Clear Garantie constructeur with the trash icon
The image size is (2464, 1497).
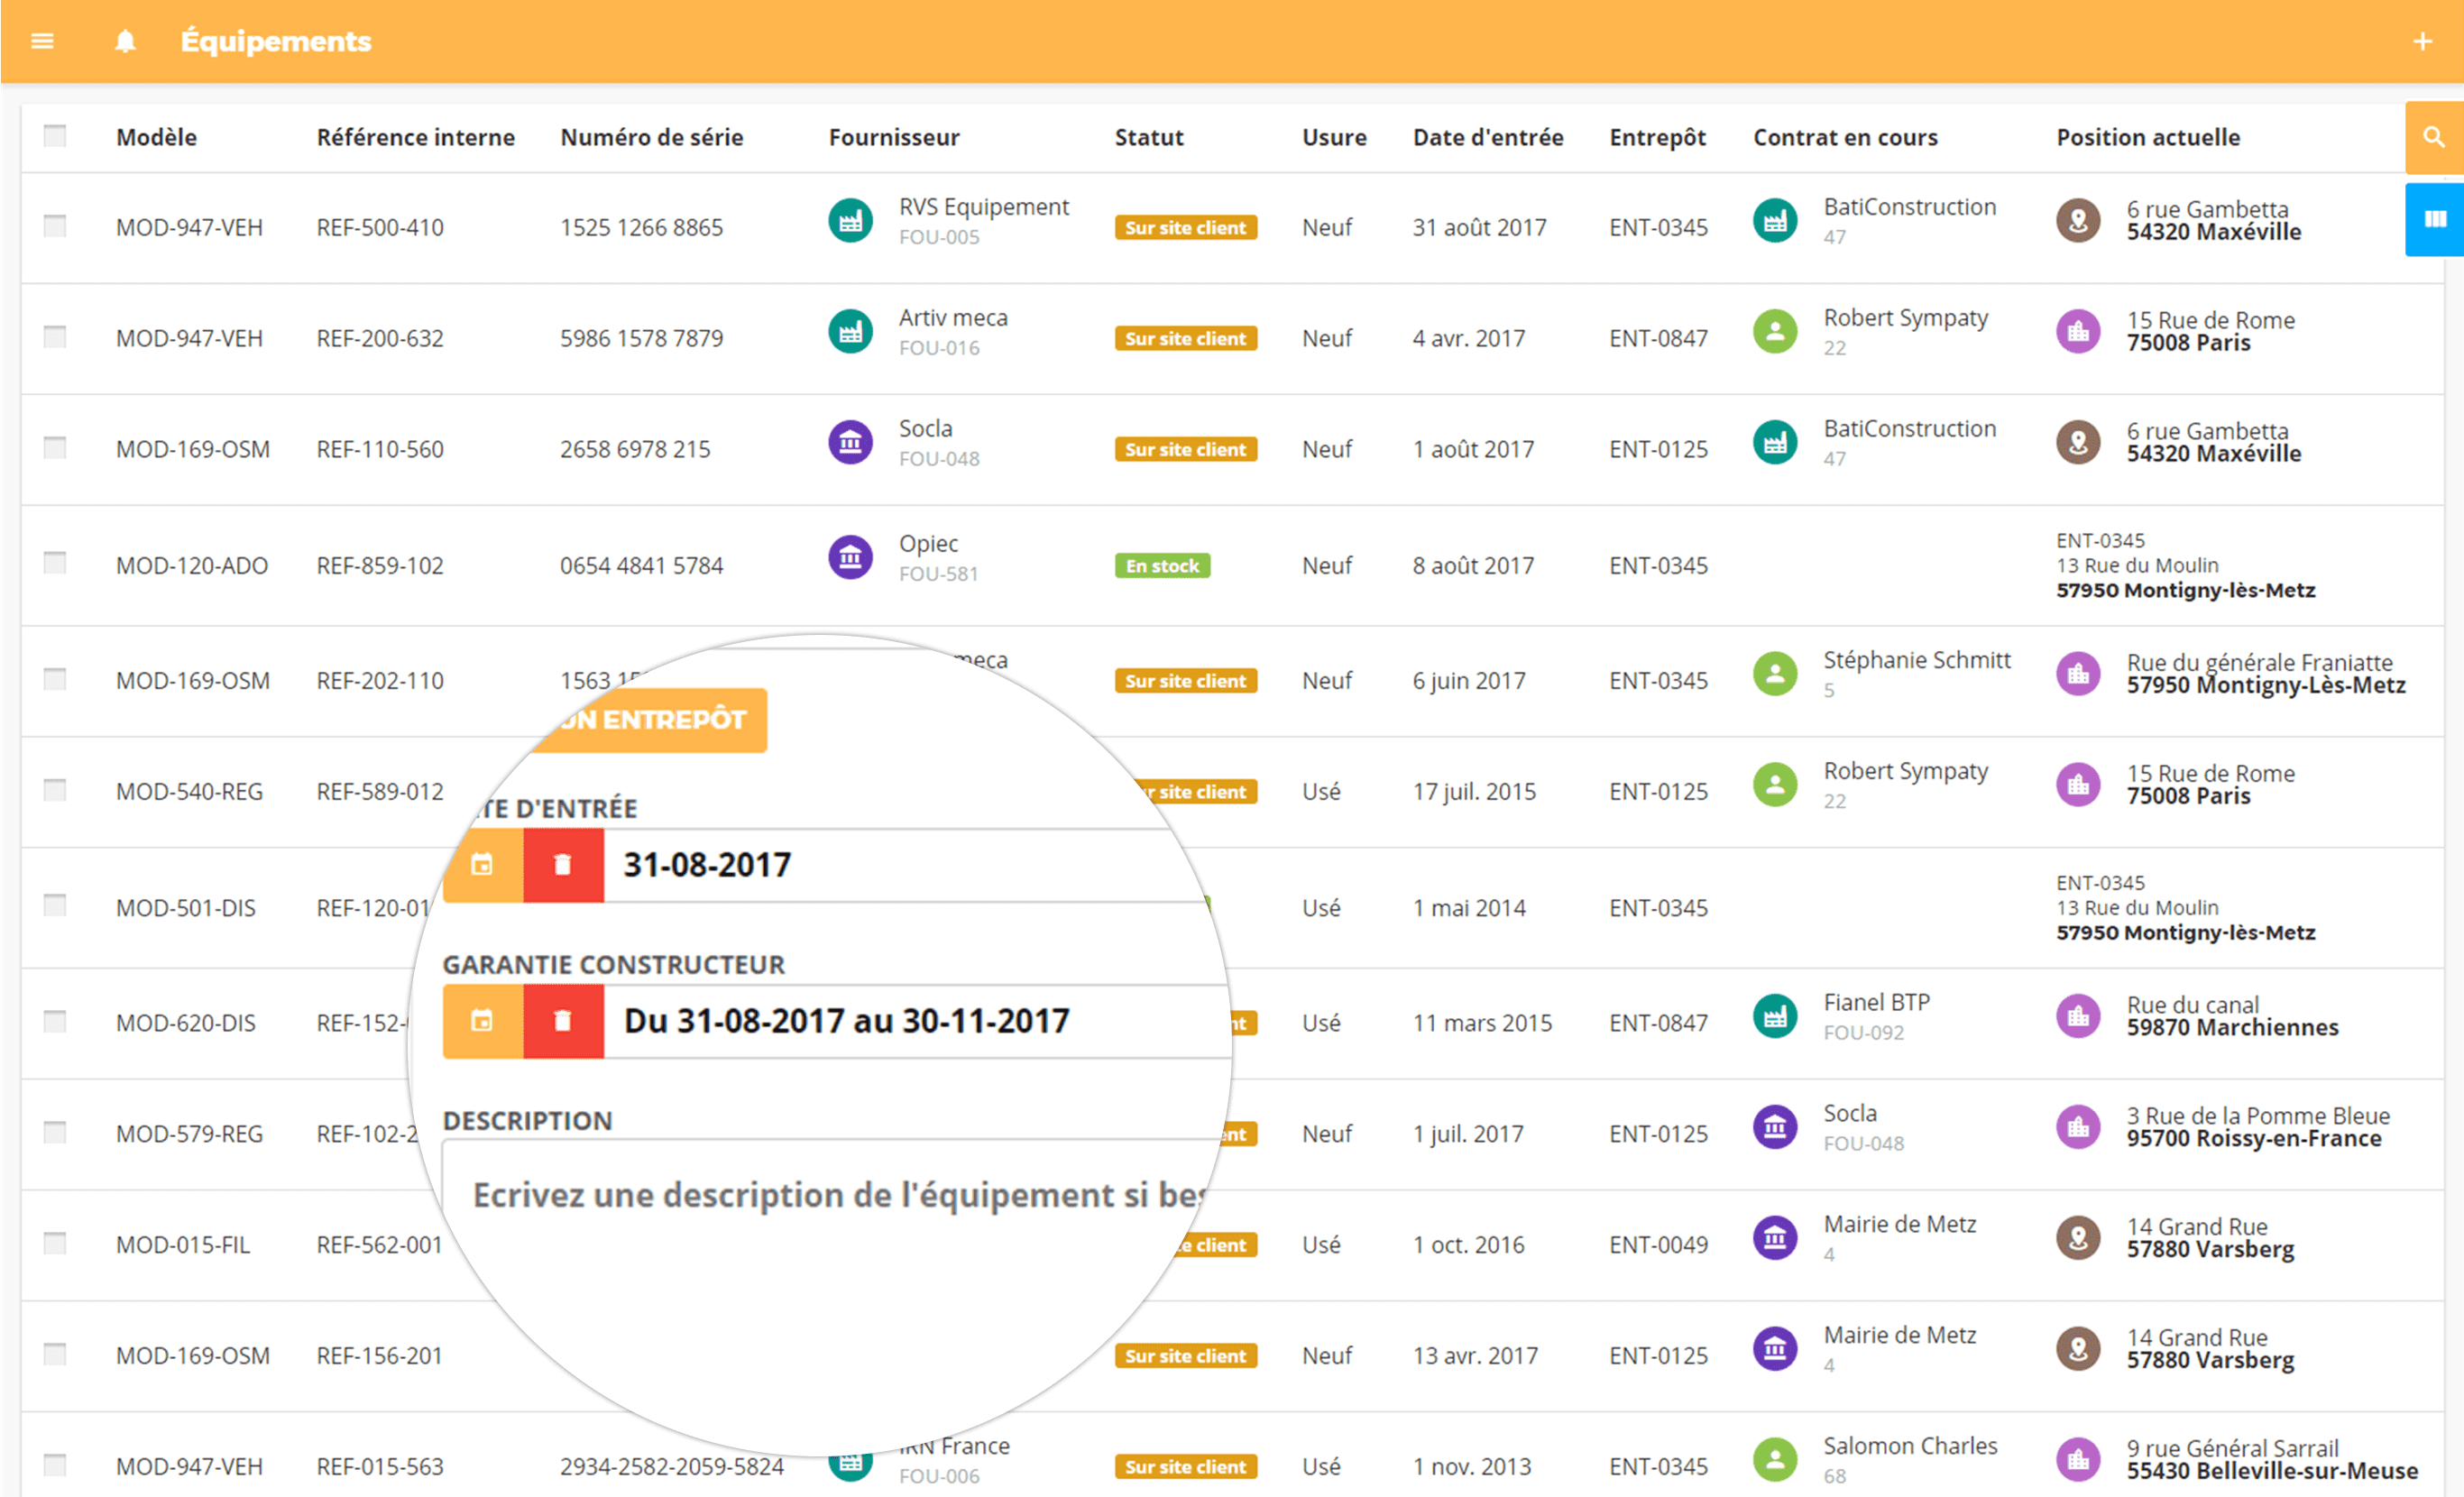click(563, 1021)
